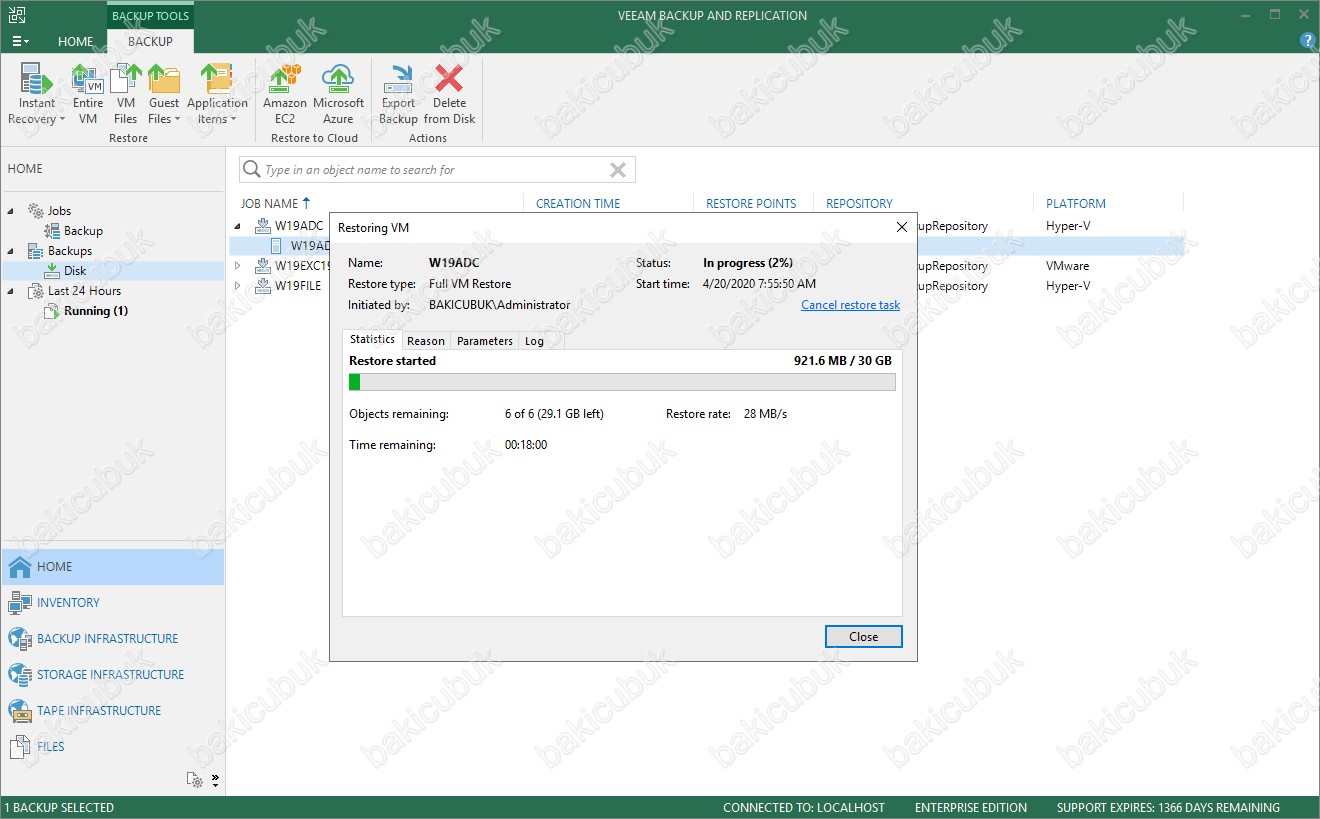Click the In progress (2%) status text
This screenshot has width=1320, height=819.
tap(748, 263)
